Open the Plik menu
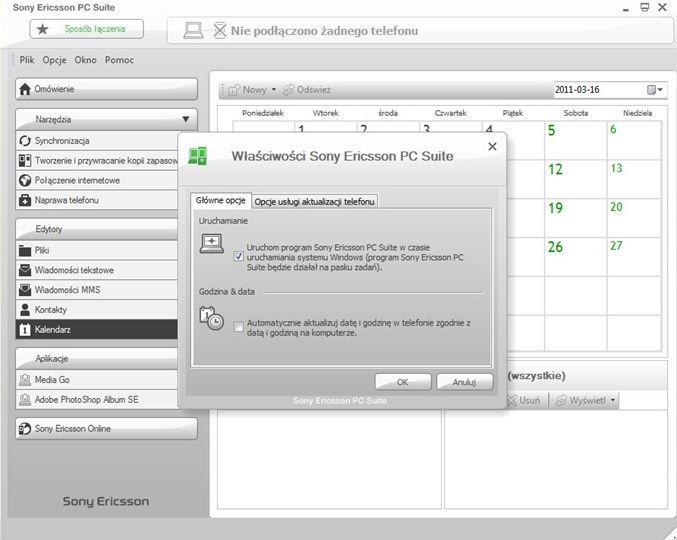Screen dimensions: 677x540 [x=27, y=60]
